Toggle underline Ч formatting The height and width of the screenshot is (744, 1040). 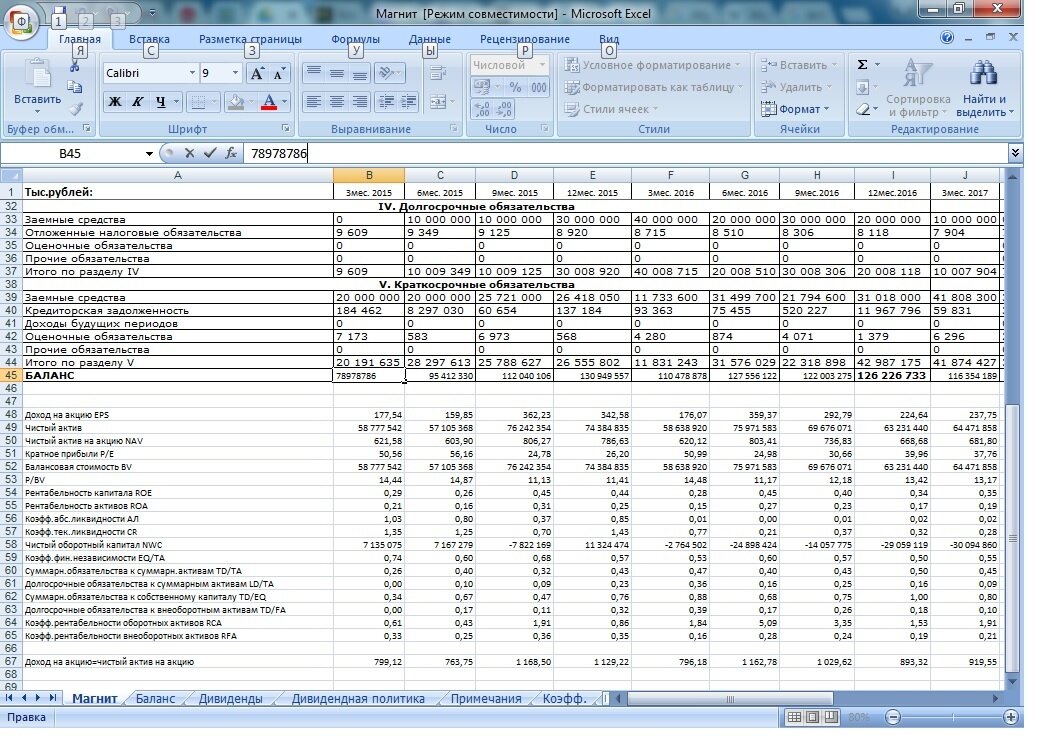point(160,101)
